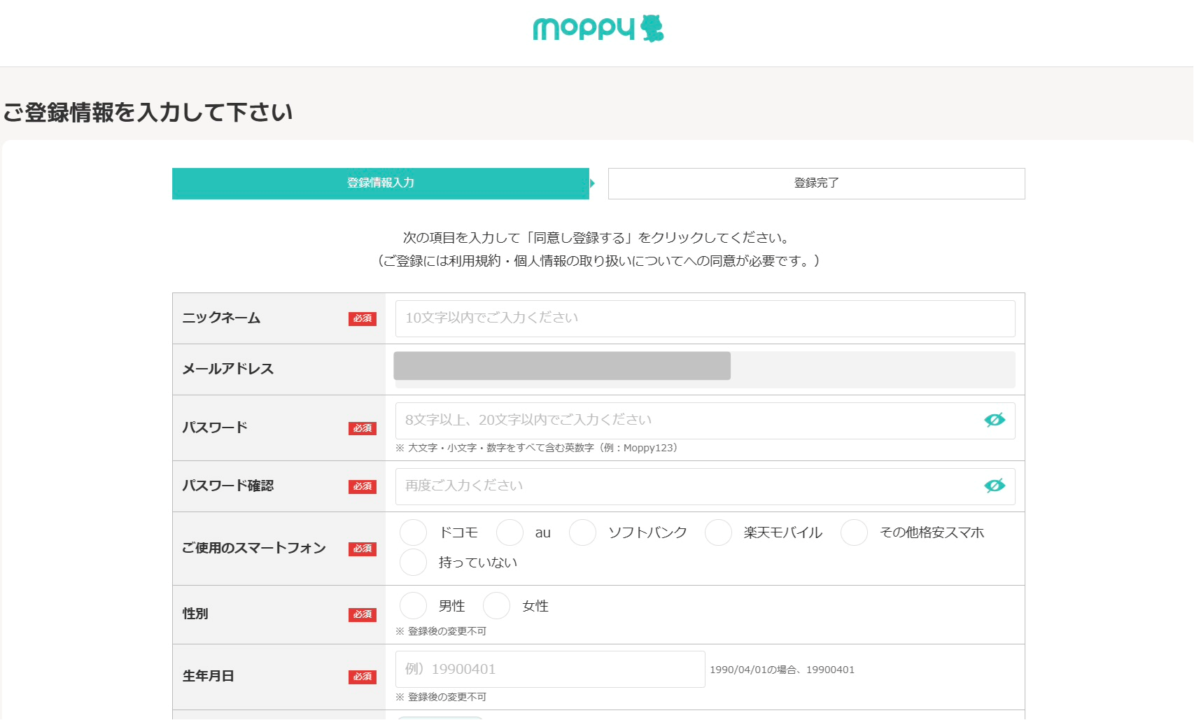
Task: Pick その他格安スマホ option
Action: point(854,533)
